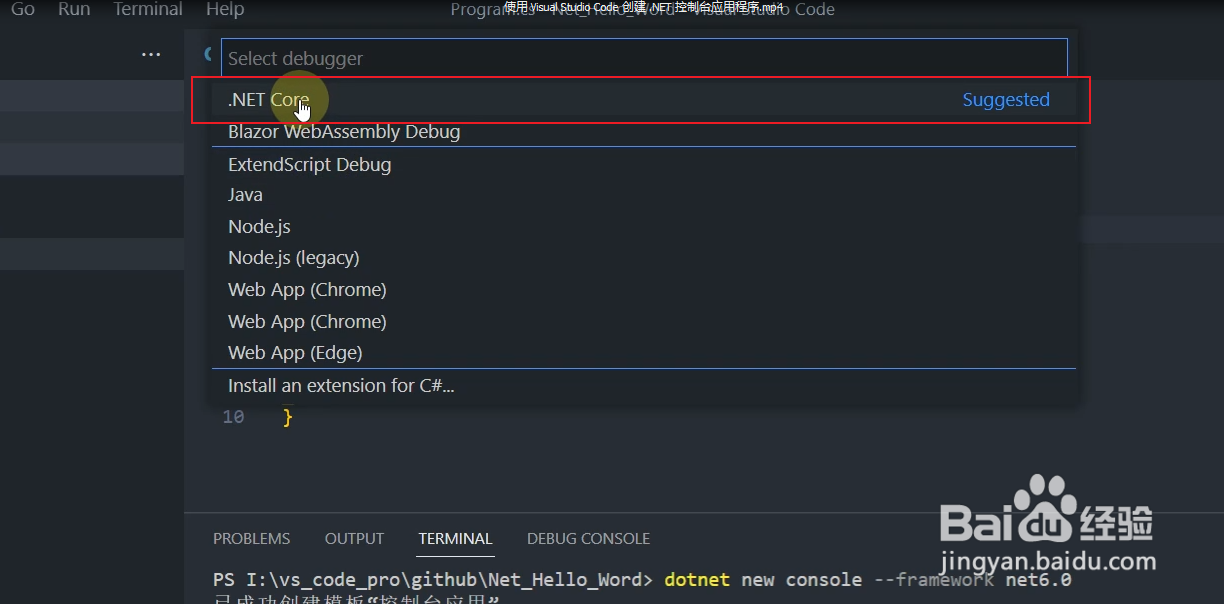Viewport: 1224px width, 604px height.
Task: Choose Blazor WebAssembly Debug
Action: click(x=644, y=131)
